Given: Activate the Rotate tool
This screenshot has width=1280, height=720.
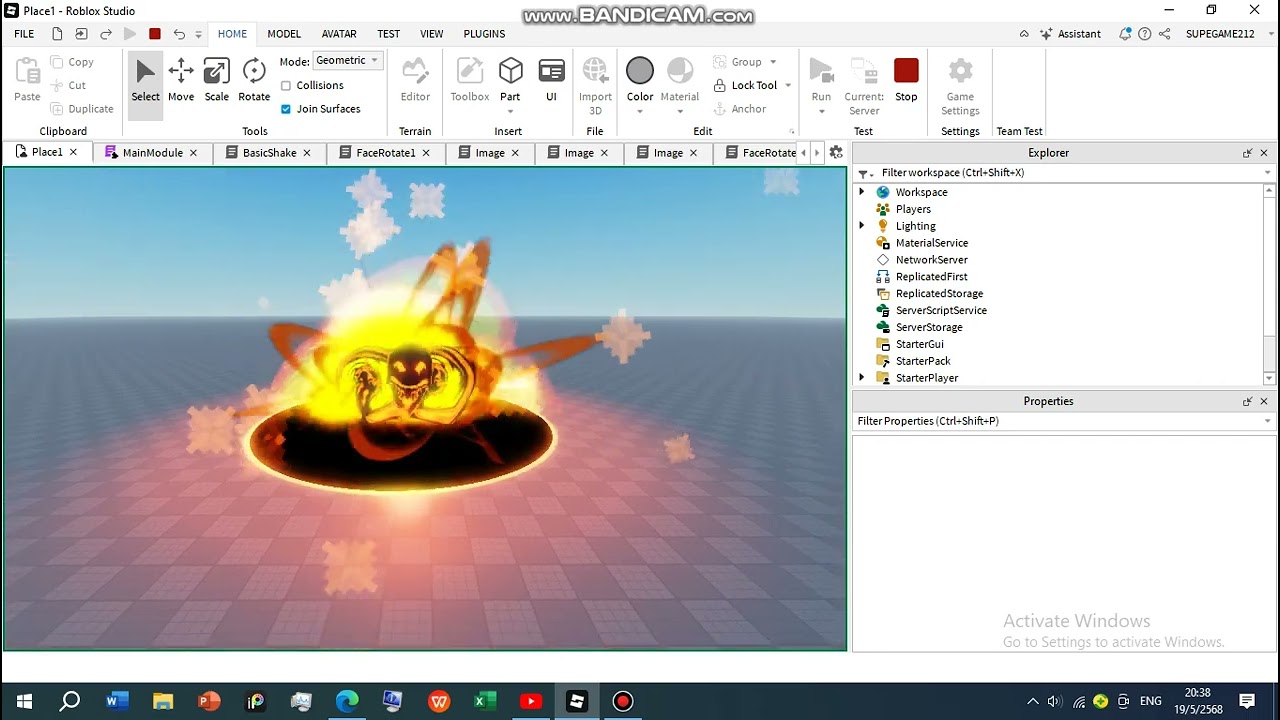Looking at the screenshot, I should click(x=254, y=79).
